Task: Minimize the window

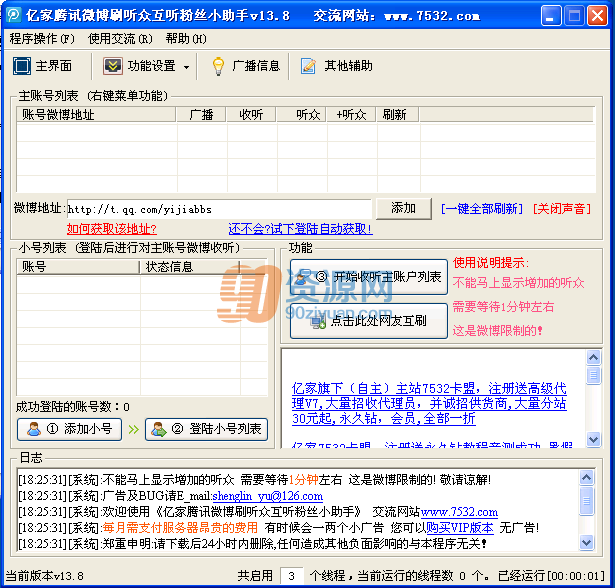Action: click(x=551, y=16)
